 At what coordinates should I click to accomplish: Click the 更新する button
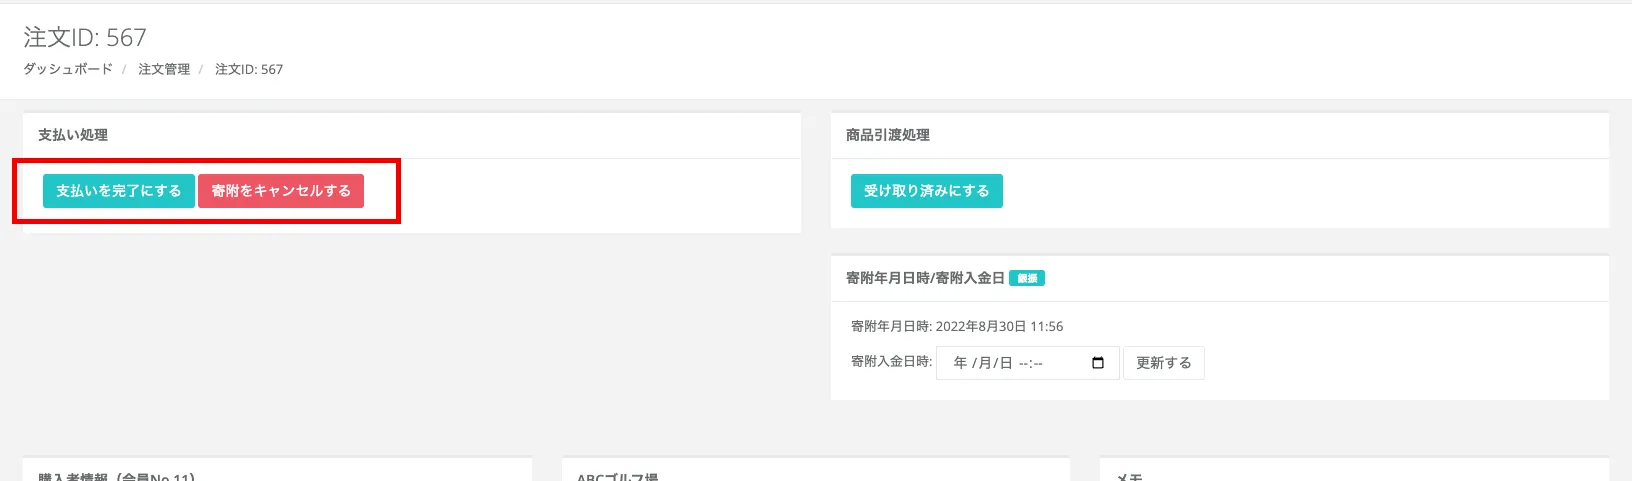(x=1163, y=363)
